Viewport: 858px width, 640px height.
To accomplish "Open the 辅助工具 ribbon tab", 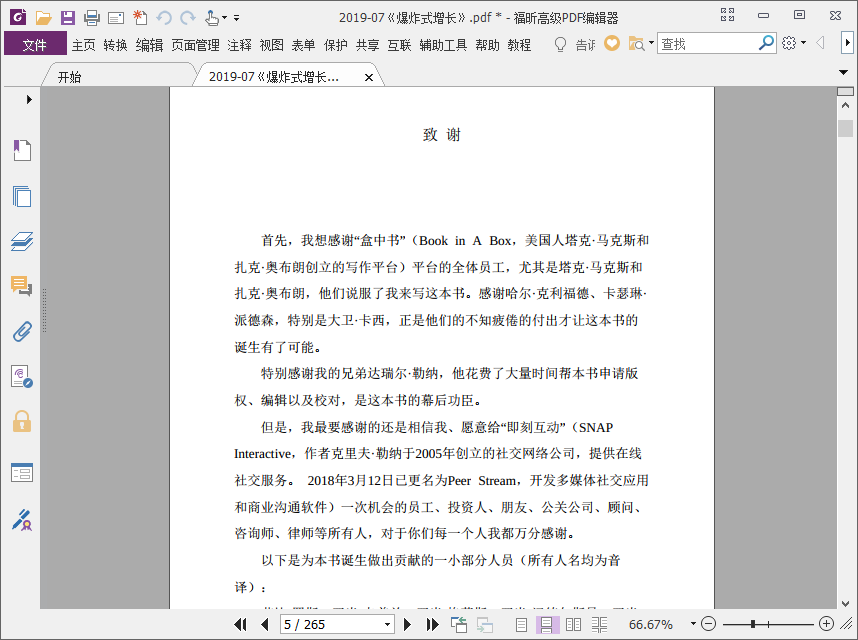I will [x=443, y=45].
